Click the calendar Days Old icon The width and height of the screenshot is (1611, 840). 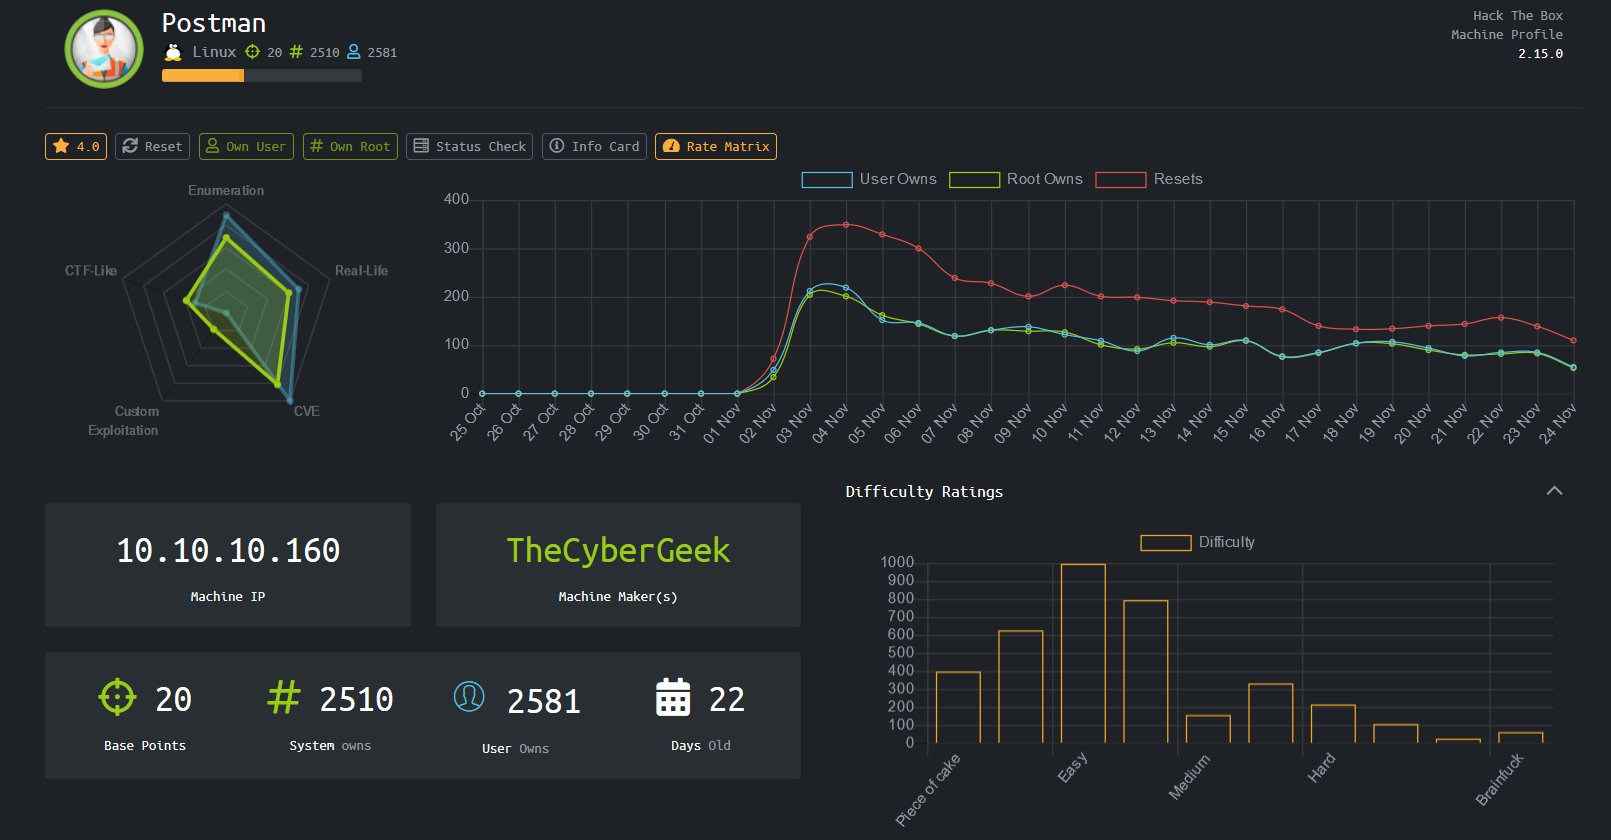(673, 697)
